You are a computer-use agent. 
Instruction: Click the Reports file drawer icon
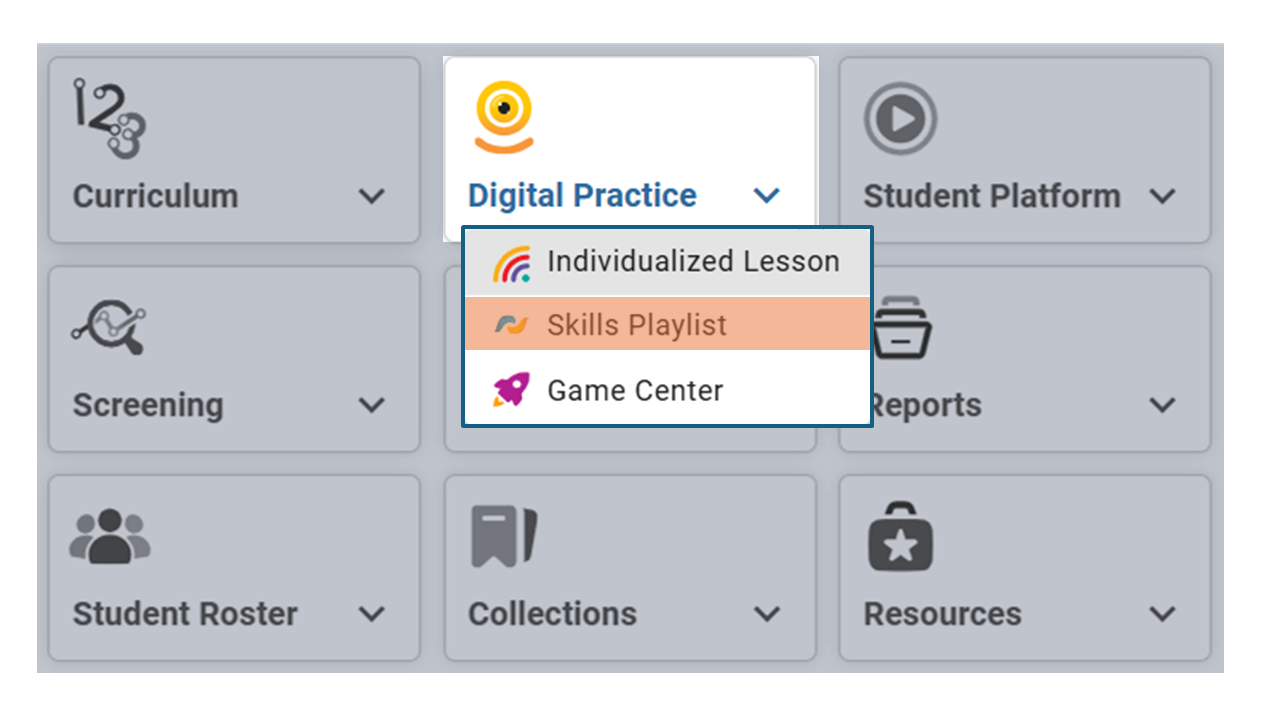coord(901,331)
